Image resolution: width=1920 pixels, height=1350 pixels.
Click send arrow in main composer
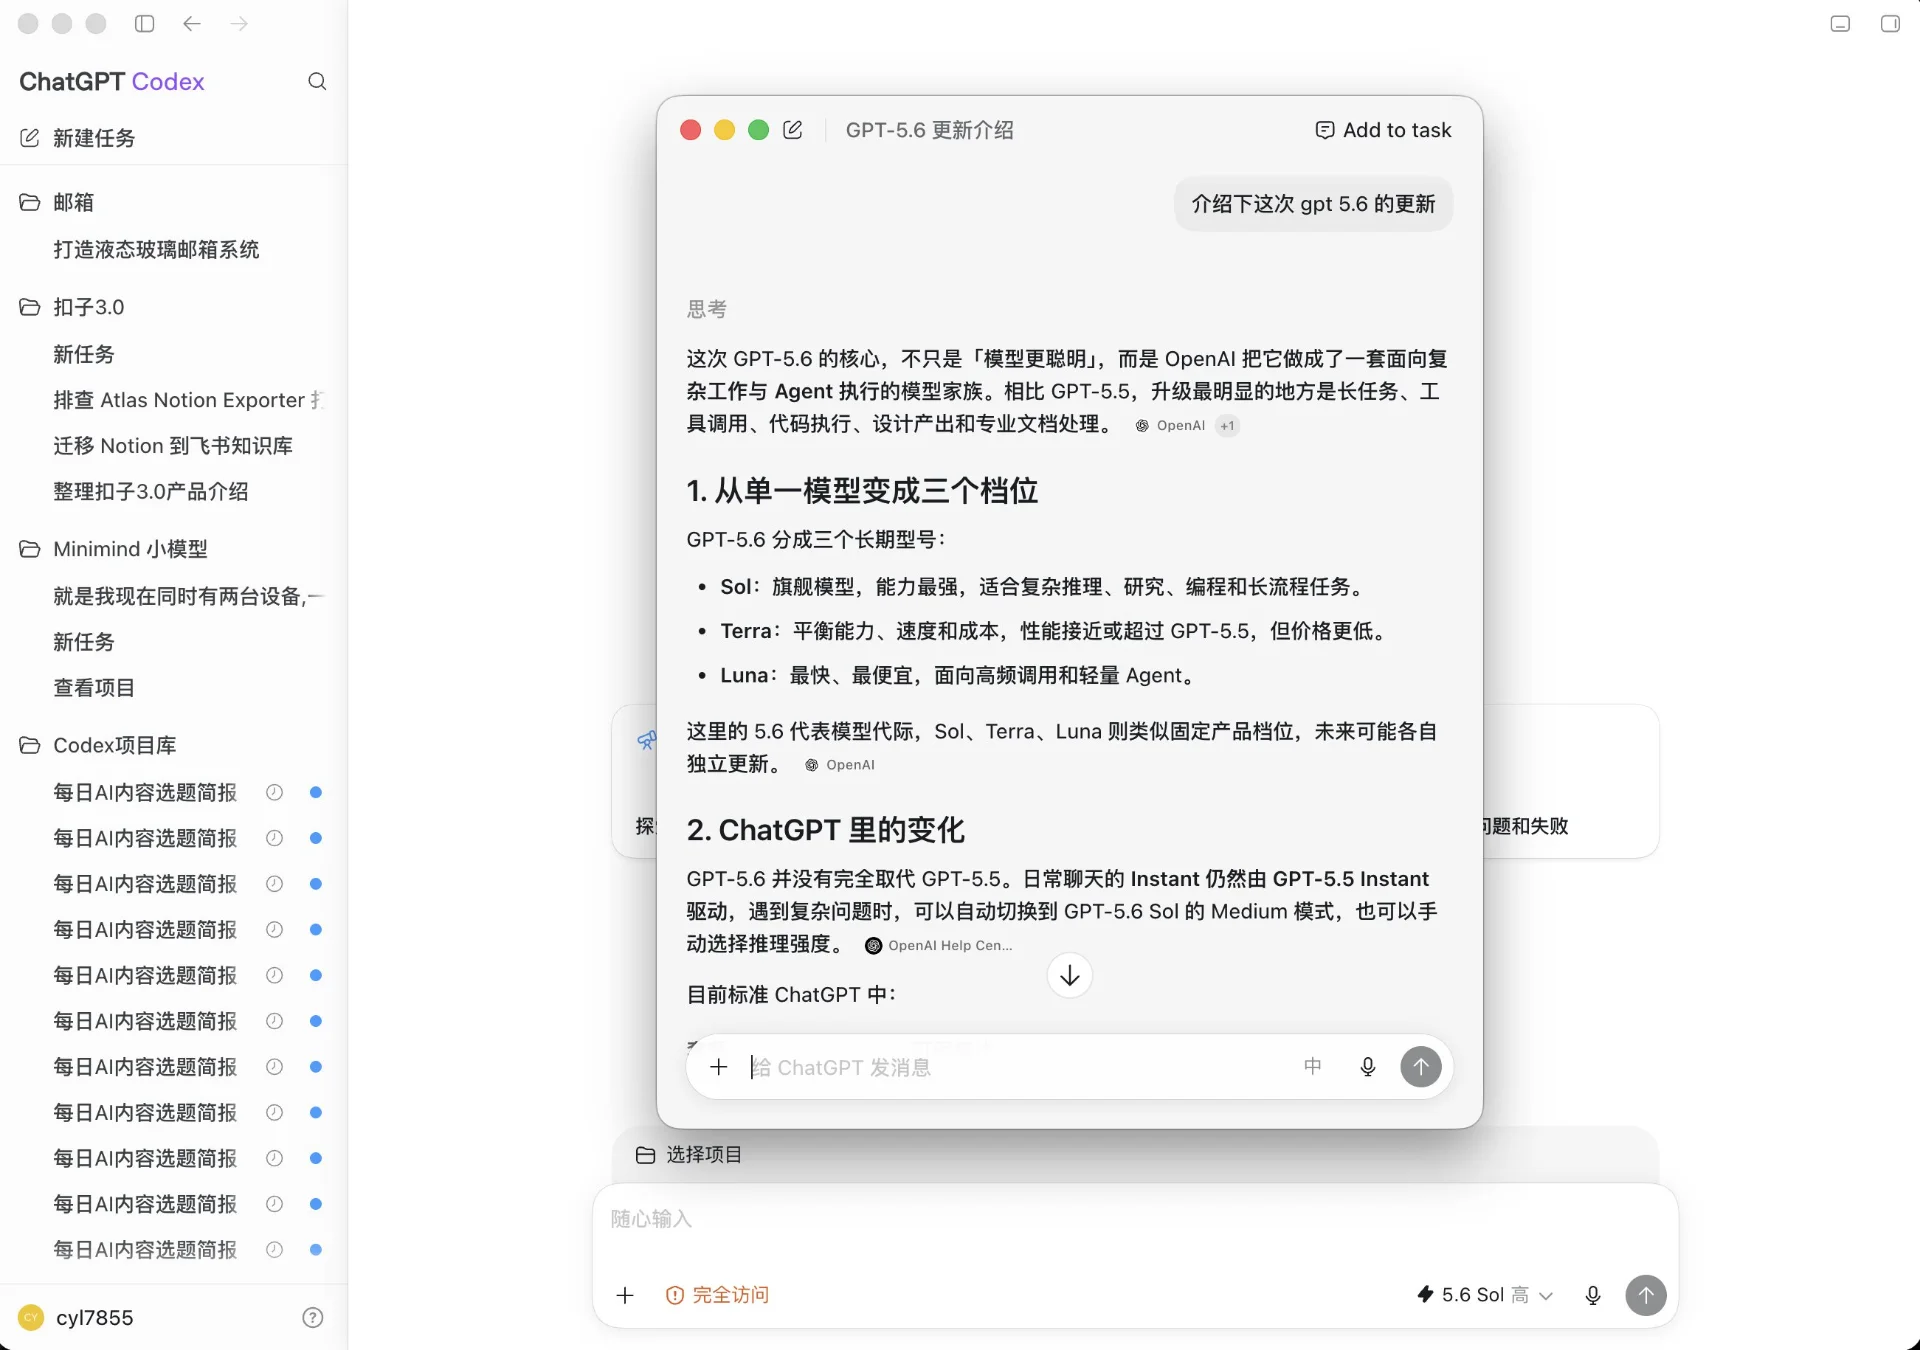[1646, 1296]
